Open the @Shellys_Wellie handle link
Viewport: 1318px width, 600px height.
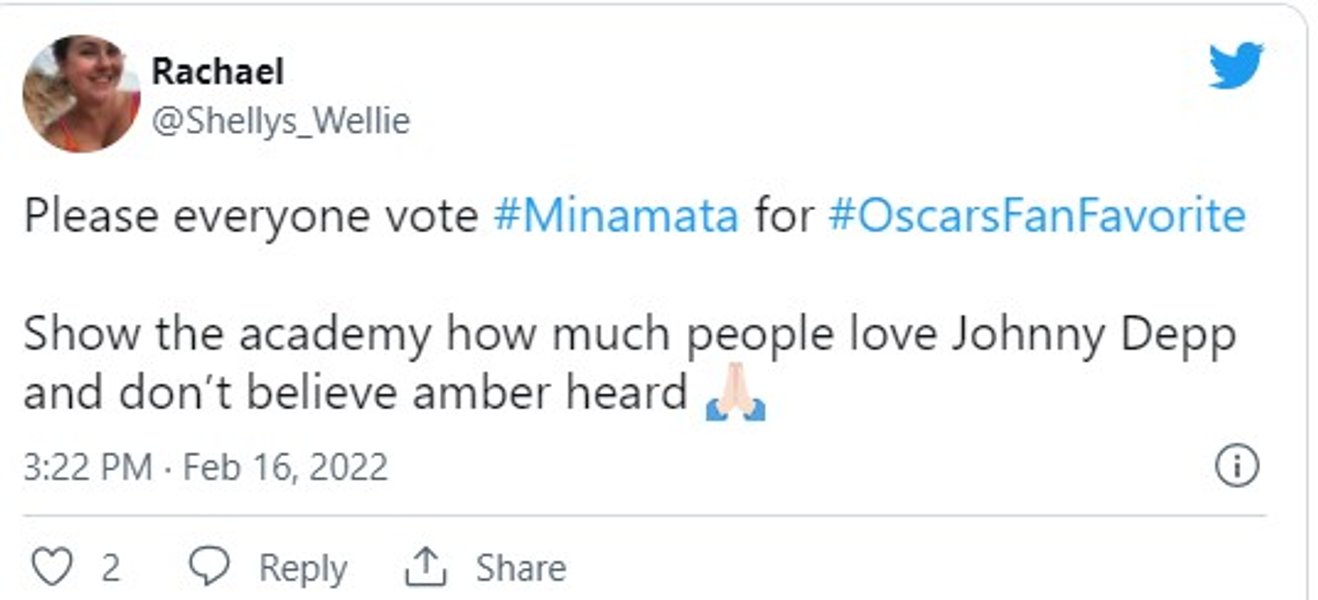coord(280,121)
